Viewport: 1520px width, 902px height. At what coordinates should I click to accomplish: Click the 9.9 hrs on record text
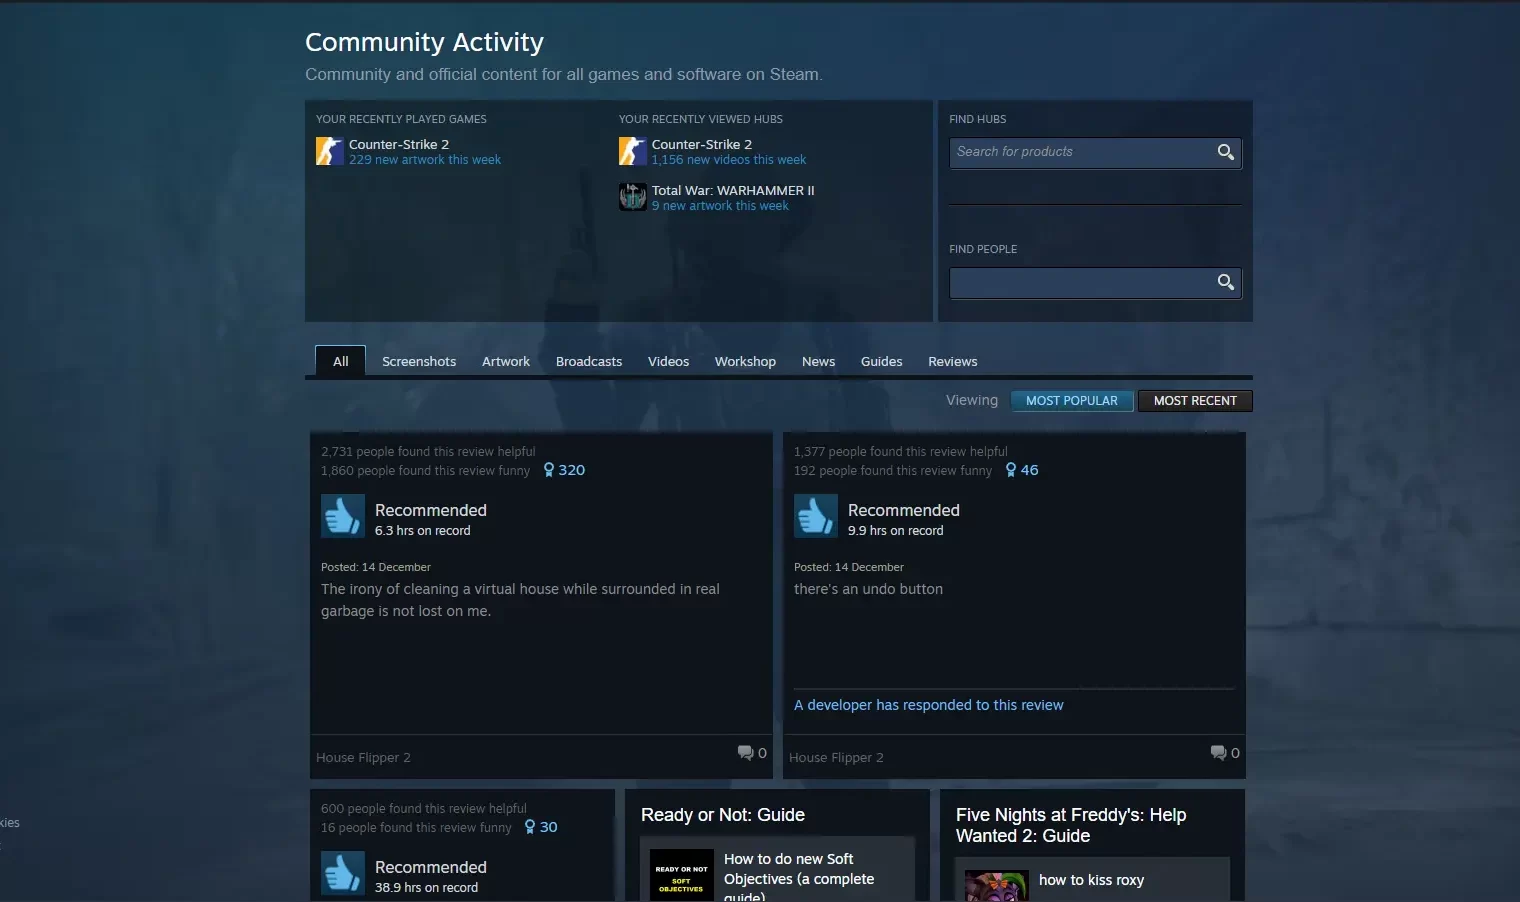point(895,531)
